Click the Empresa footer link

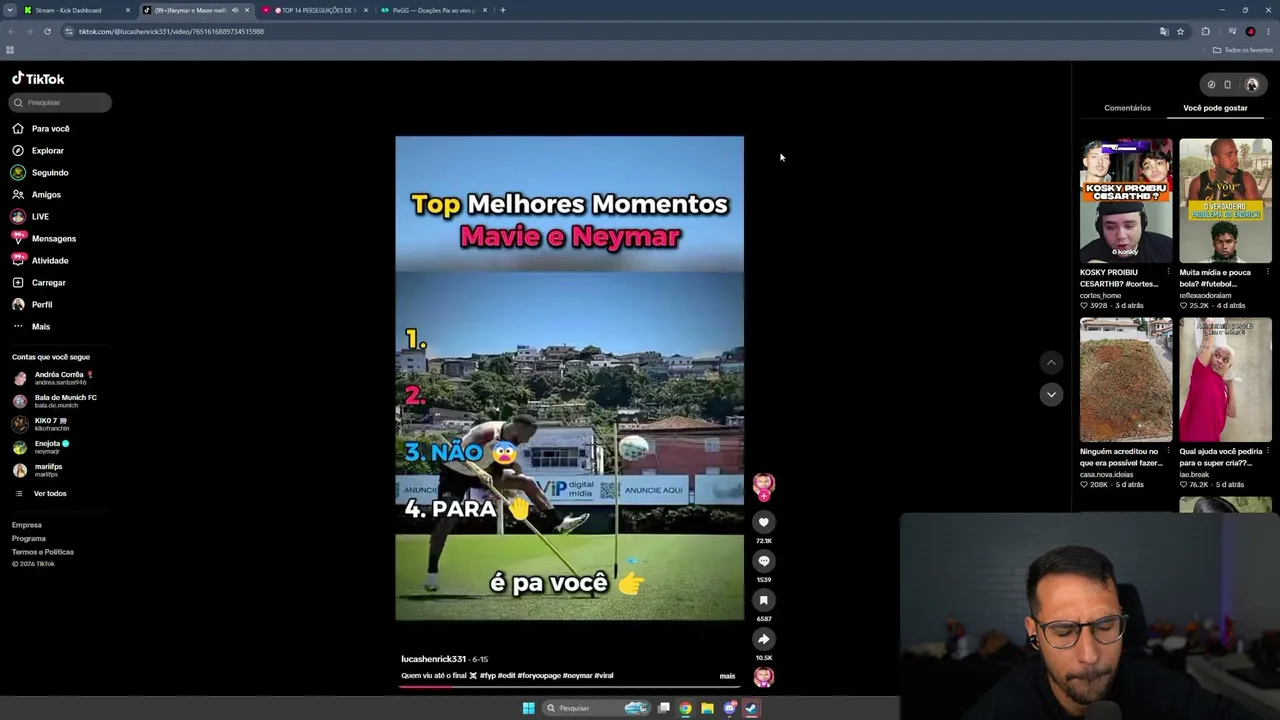pyautogui.click(x=27, y=525)
